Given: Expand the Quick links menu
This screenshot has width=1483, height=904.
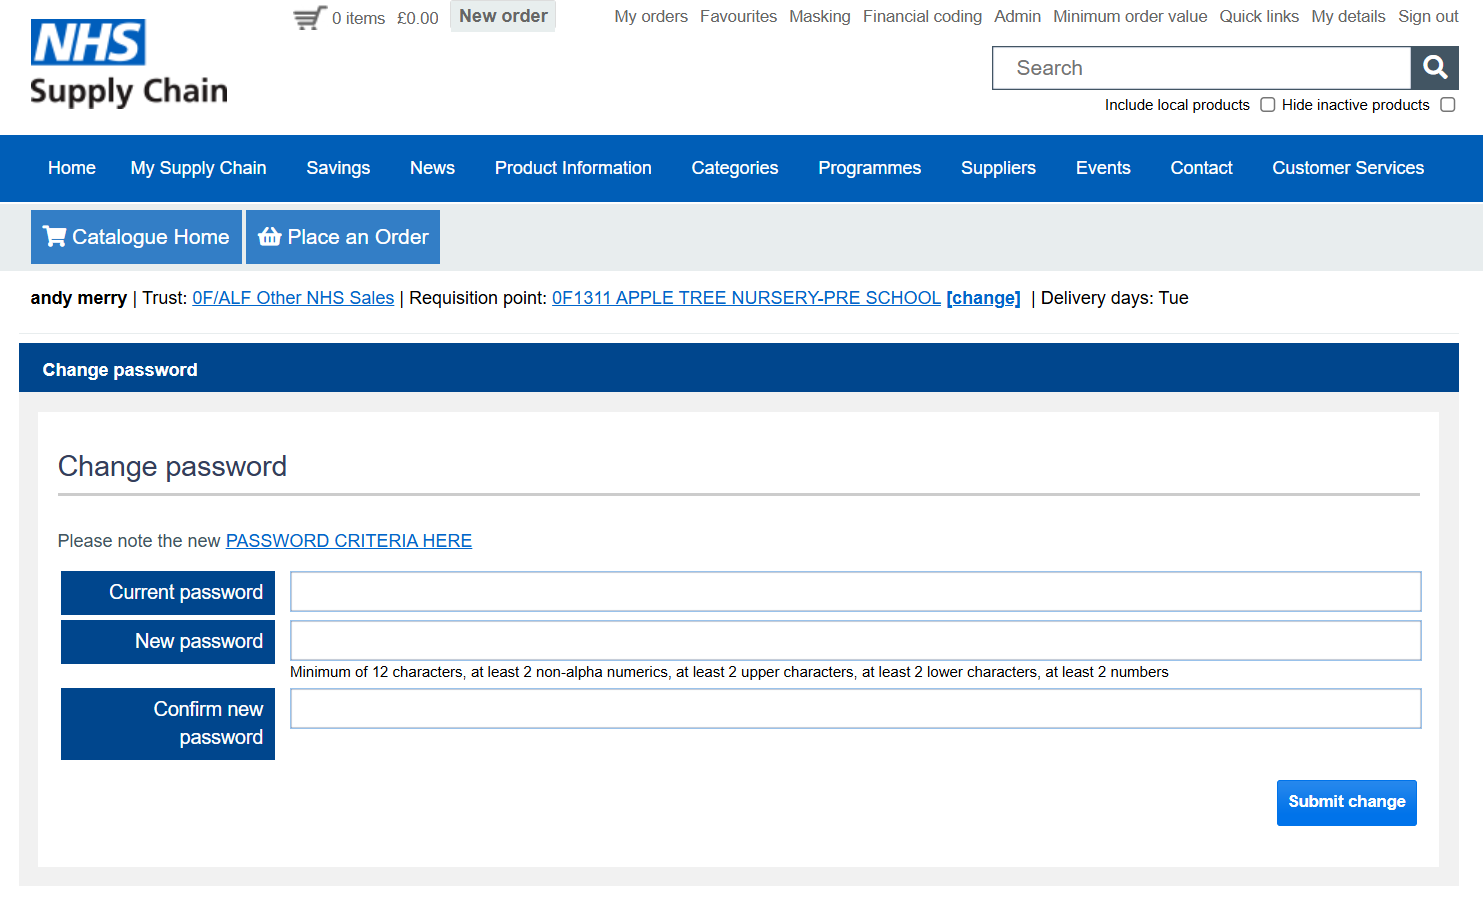Looking at the screenshot, I should click(1258, 17).
